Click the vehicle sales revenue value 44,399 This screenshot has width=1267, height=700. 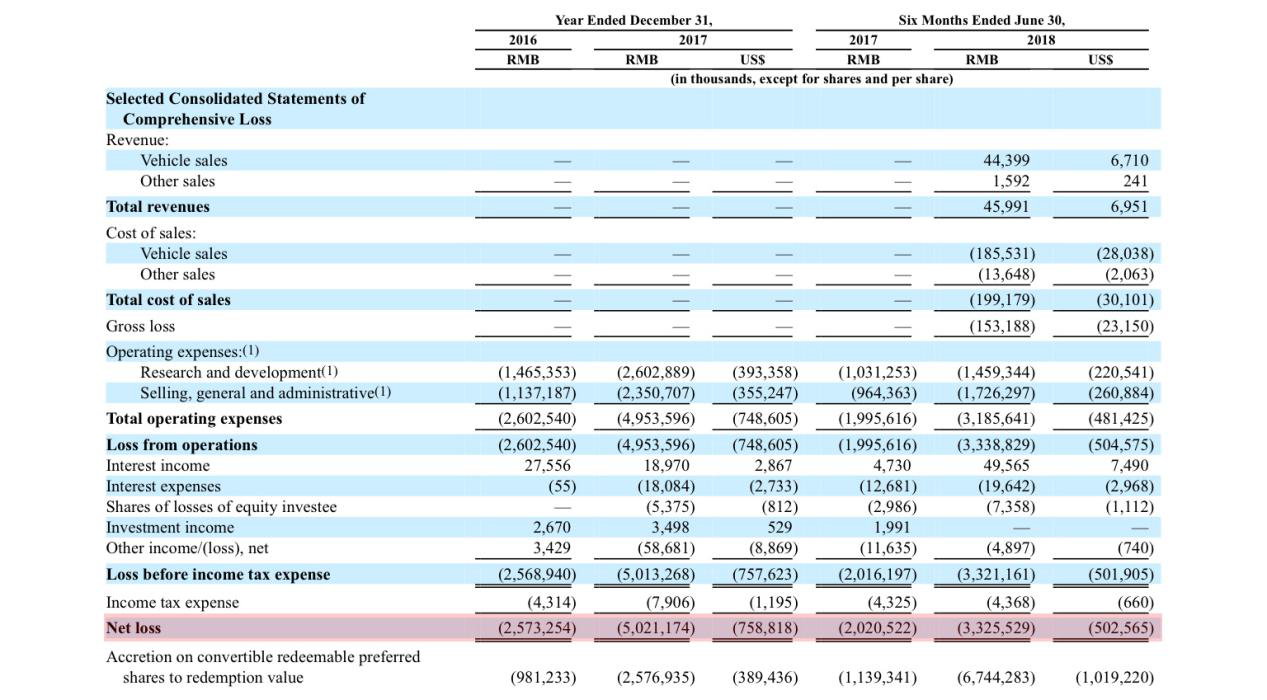pyautogui.click(x=1007, y=160)
